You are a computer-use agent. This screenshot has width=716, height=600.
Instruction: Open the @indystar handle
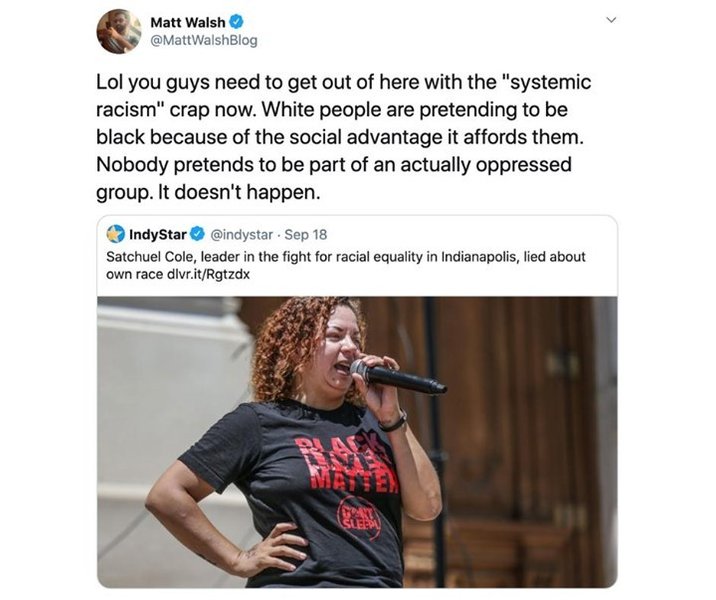(x=242, y=235)
